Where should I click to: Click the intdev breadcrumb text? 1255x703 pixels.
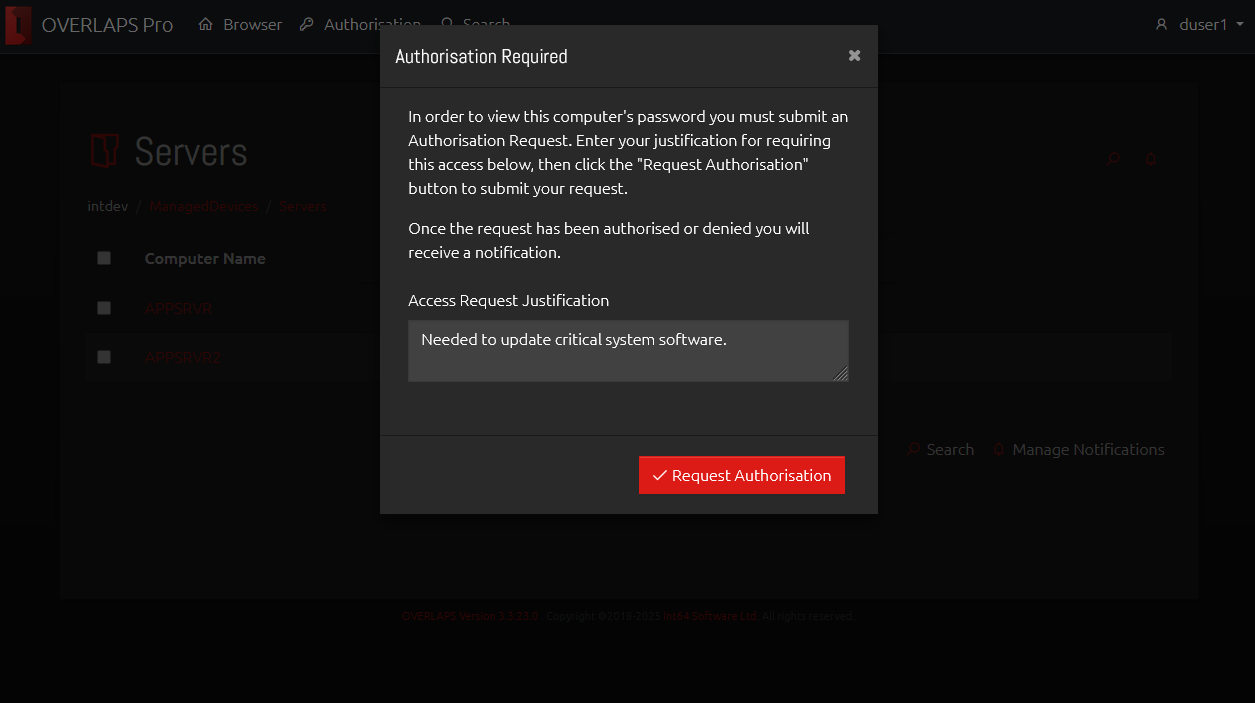[108, 206]
